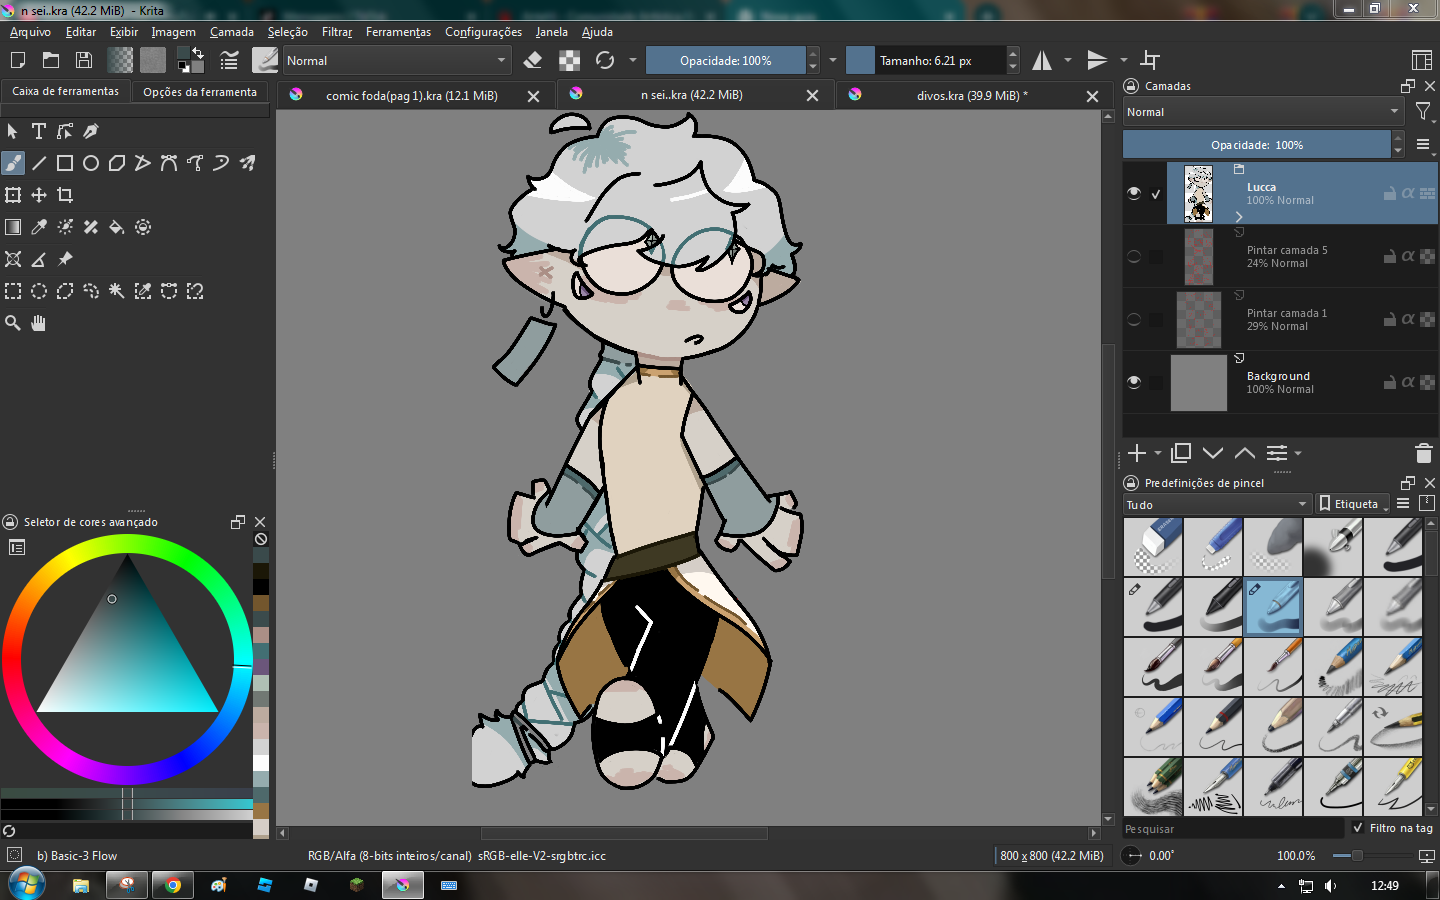Toggle Filtro na tag checkbox
1440x900 pixels.
tap(1358, 827)
